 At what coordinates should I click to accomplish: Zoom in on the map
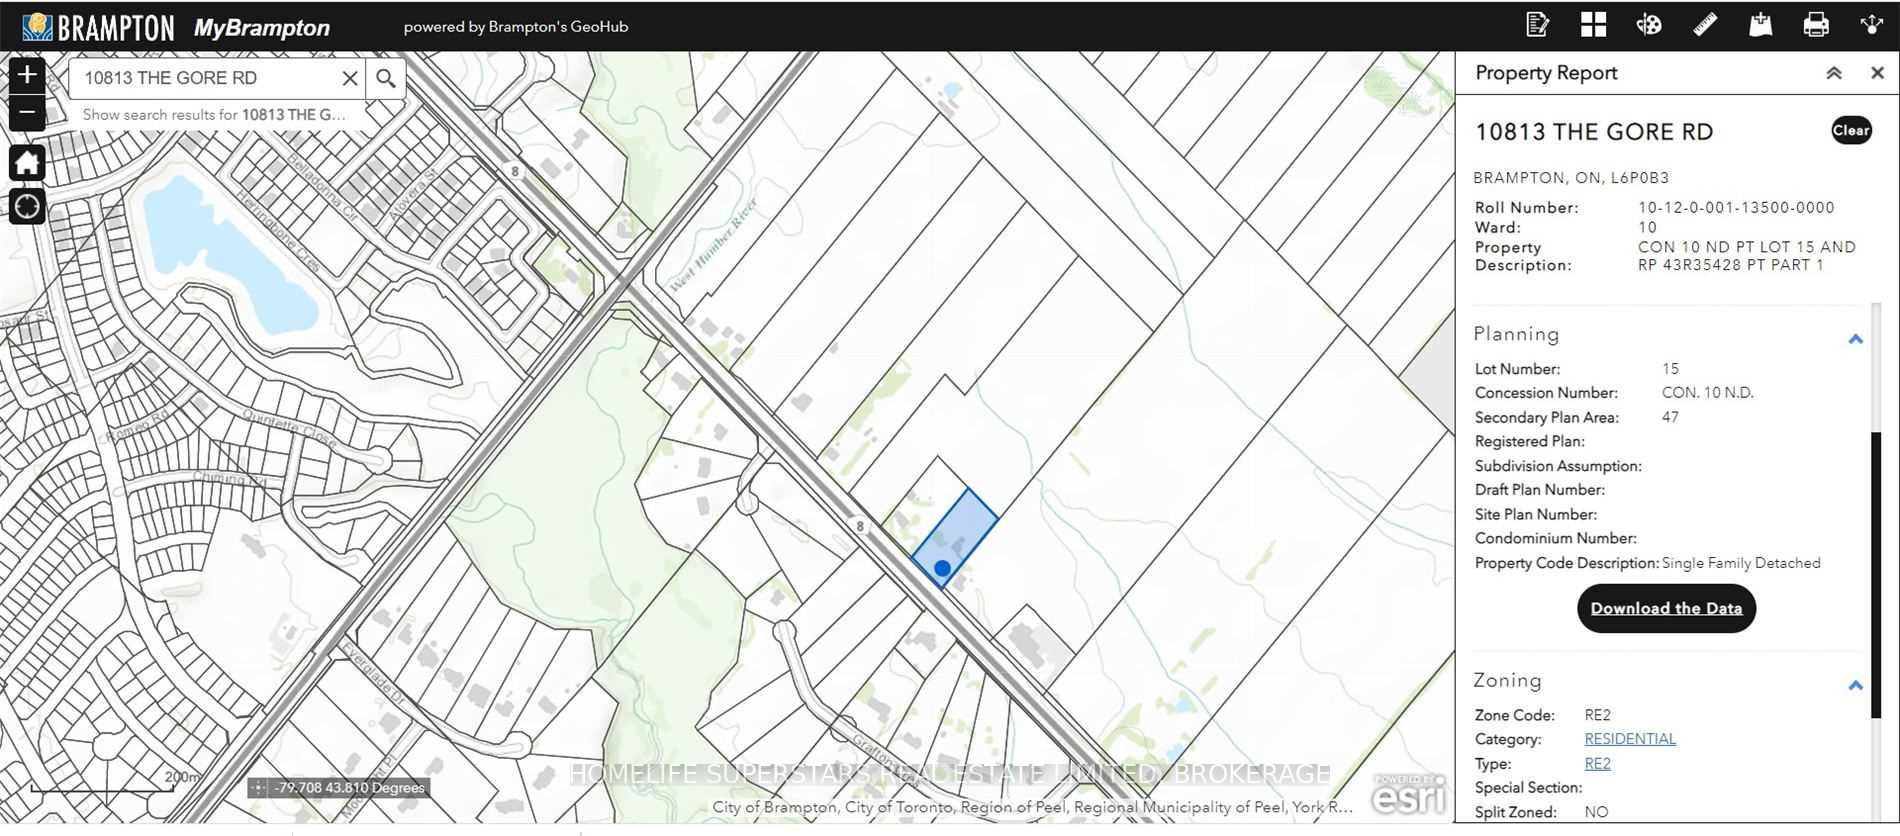click(x=27, y=75)
